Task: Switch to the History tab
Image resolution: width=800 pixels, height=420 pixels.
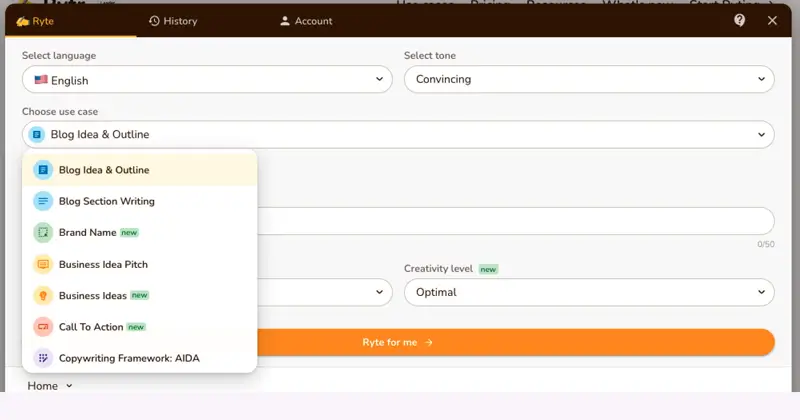Action: coord(173,21)
